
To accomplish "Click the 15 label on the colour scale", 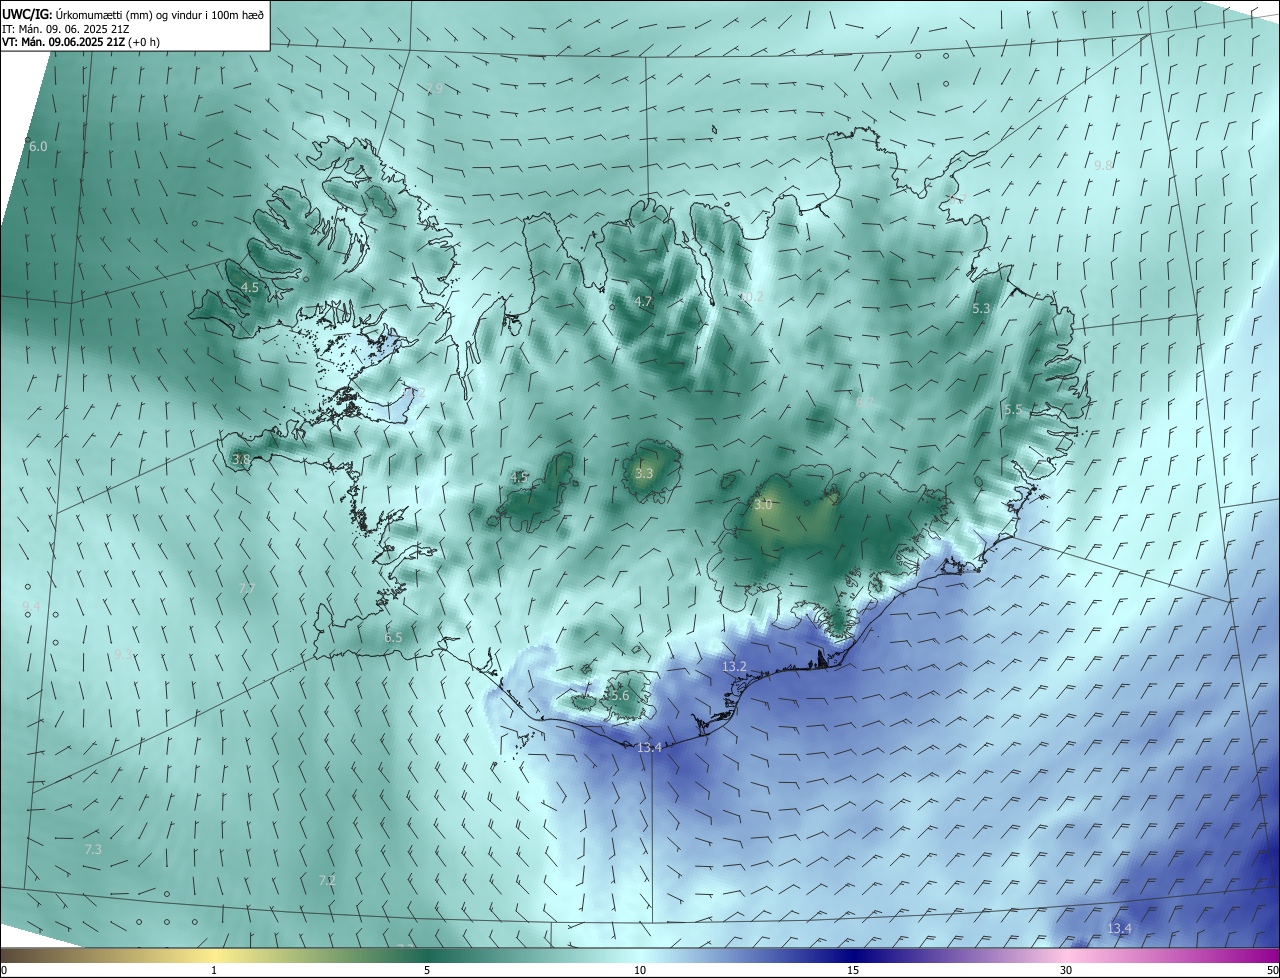I will (853, 970).
